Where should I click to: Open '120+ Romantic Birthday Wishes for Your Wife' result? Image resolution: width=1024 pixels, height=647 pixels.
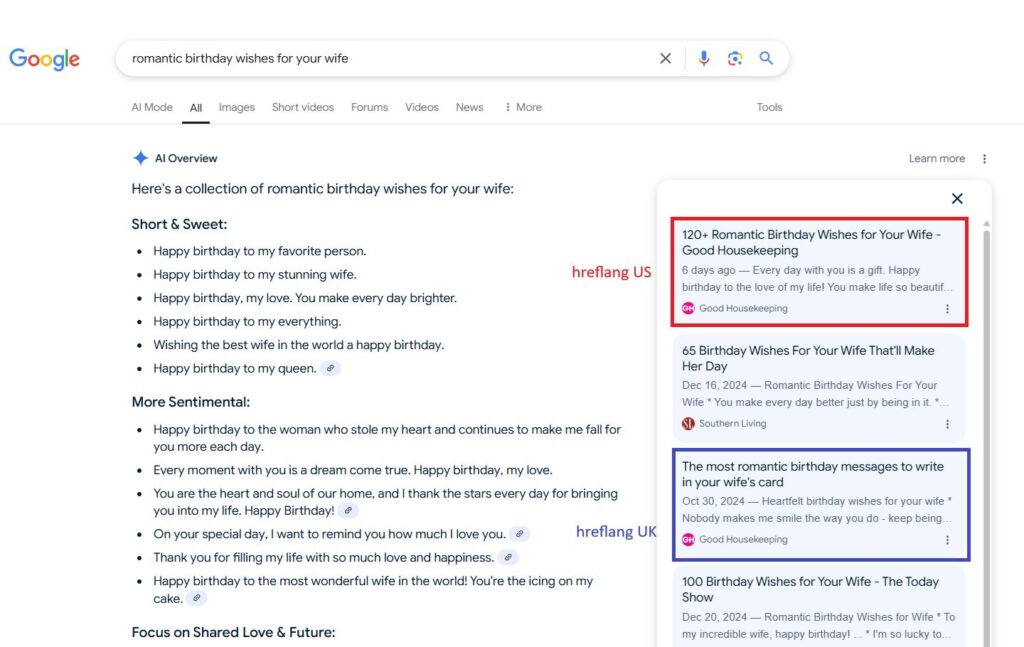811,242
